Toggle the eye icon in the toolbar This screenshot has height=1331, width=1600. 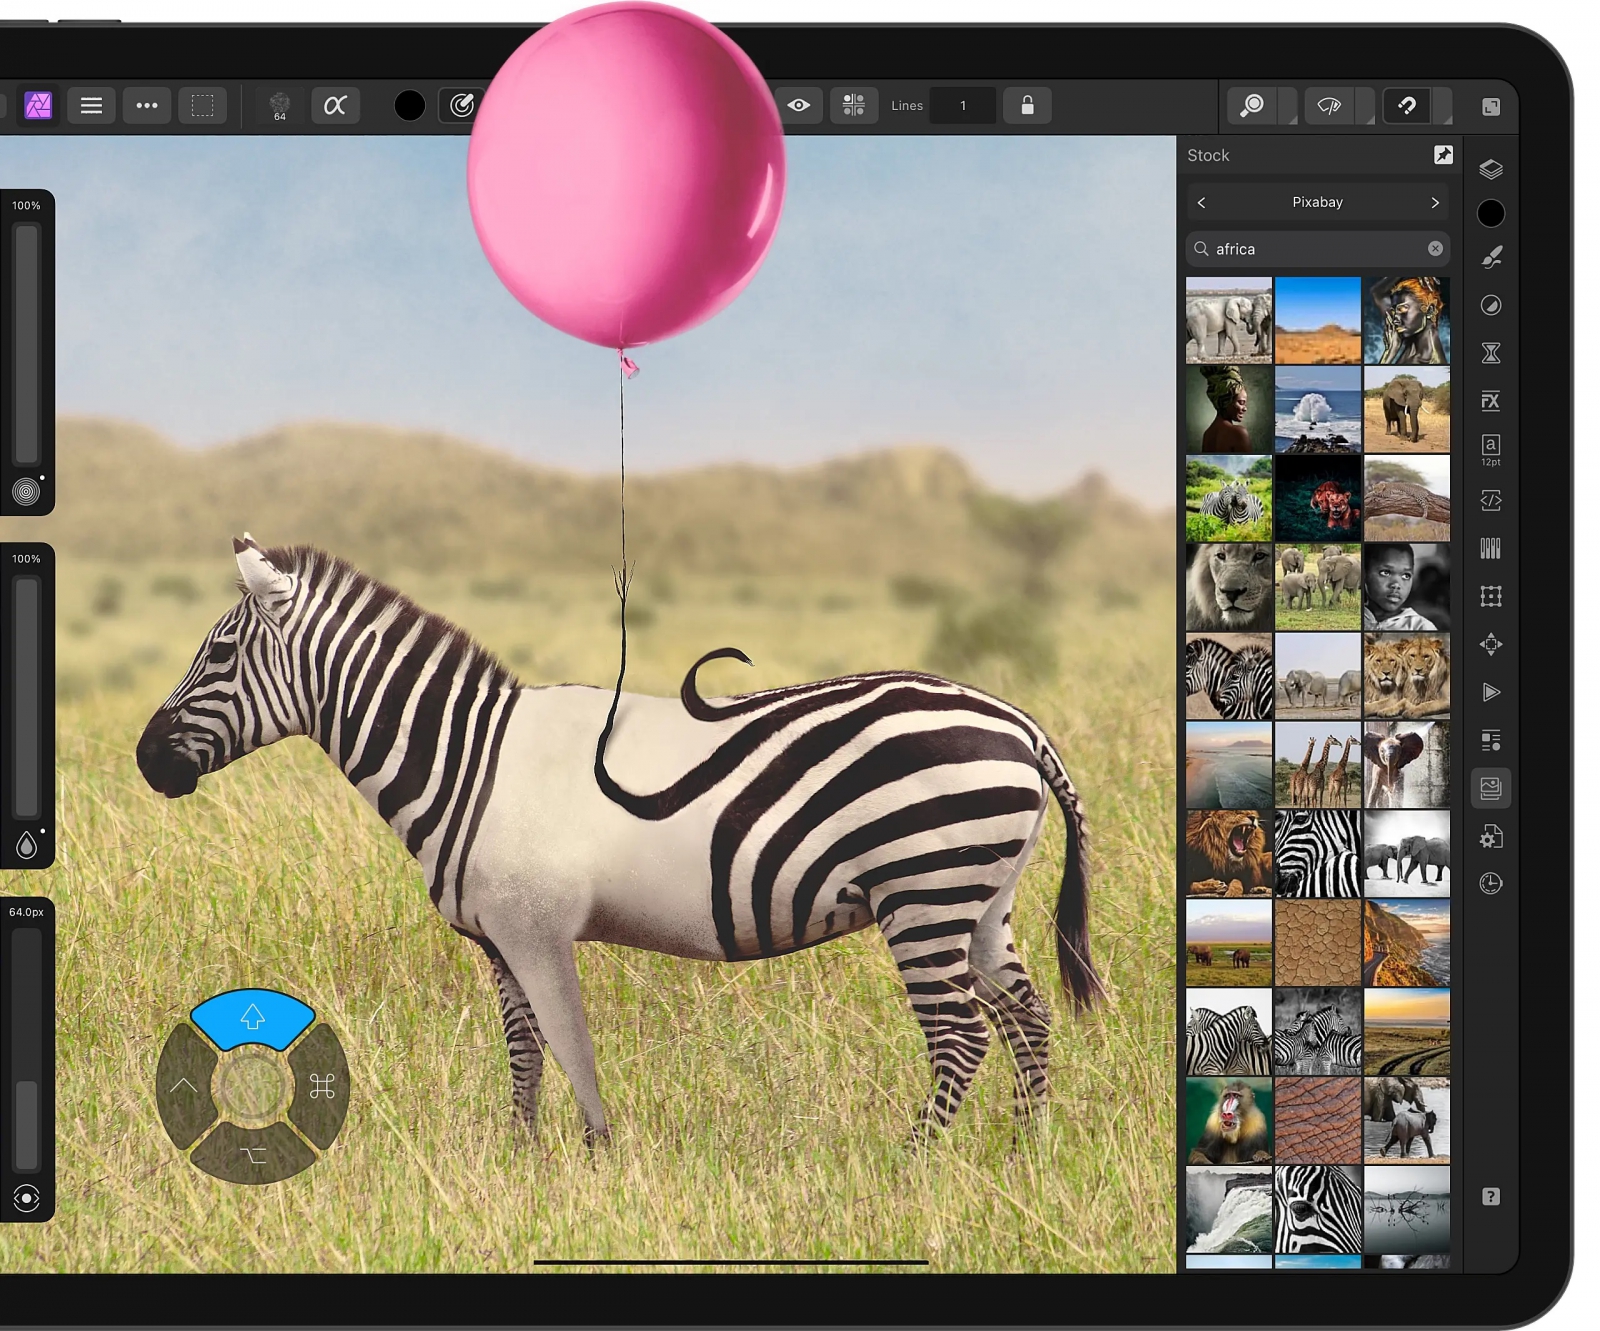point(799,105)
